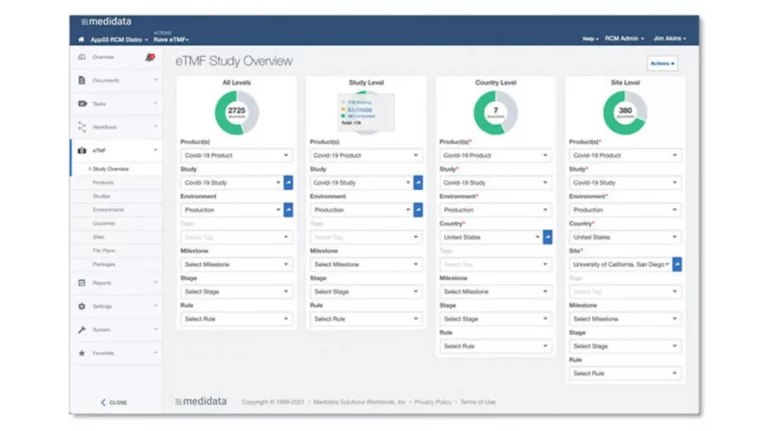Click the home icon in top navigation bar
This screenshot has width=768, height=431.
tap(82, 39)
